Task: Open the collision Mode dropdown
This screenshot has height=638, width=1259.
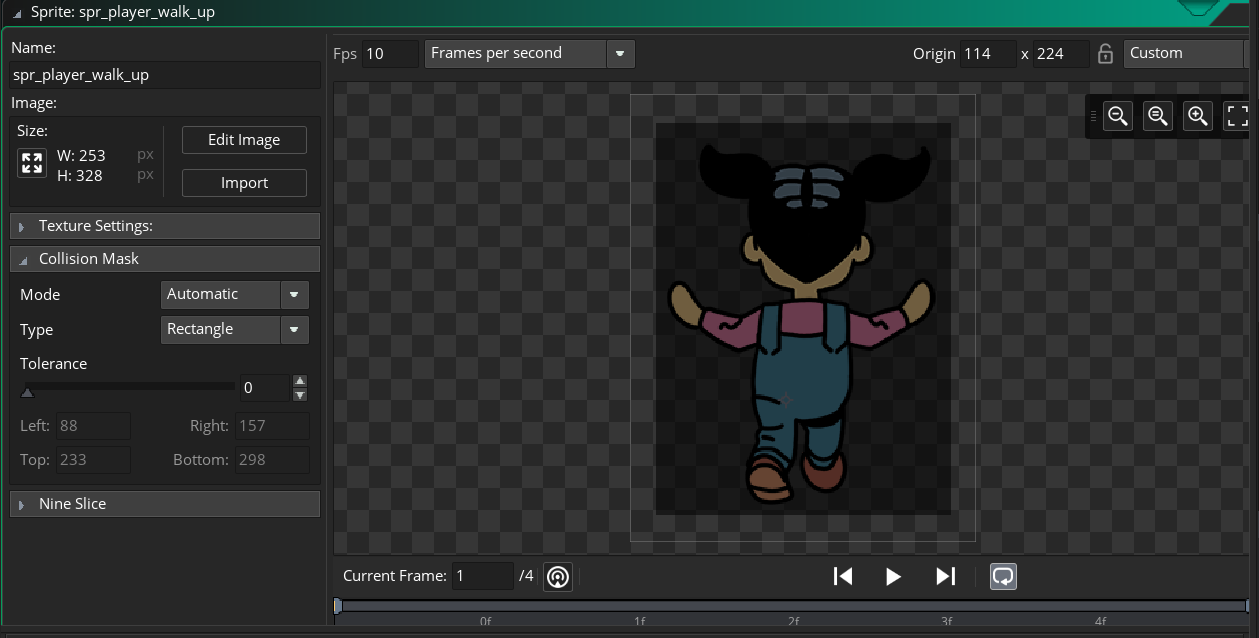Action: click(x=235, y=294)
